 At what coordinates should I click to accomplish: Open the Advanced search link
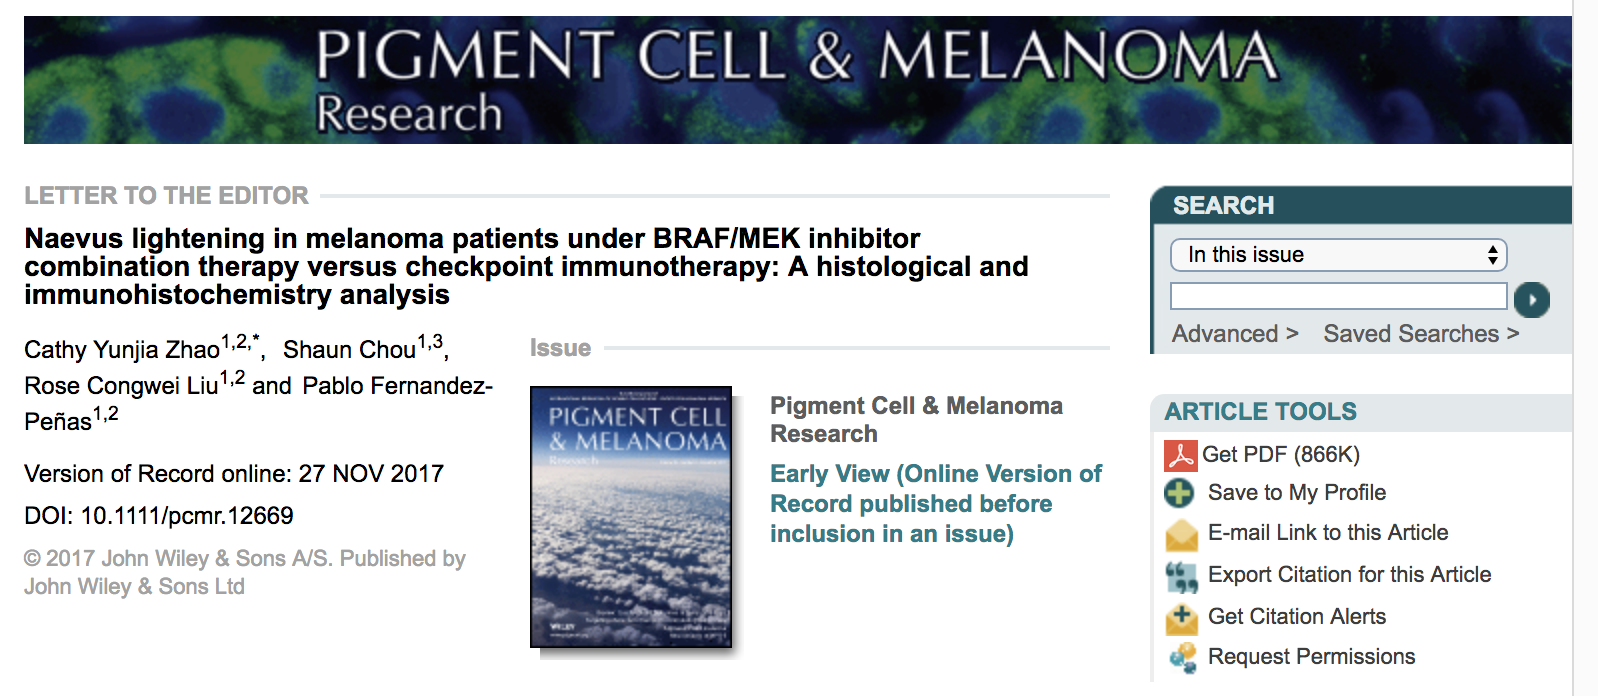pos(1235,334)
